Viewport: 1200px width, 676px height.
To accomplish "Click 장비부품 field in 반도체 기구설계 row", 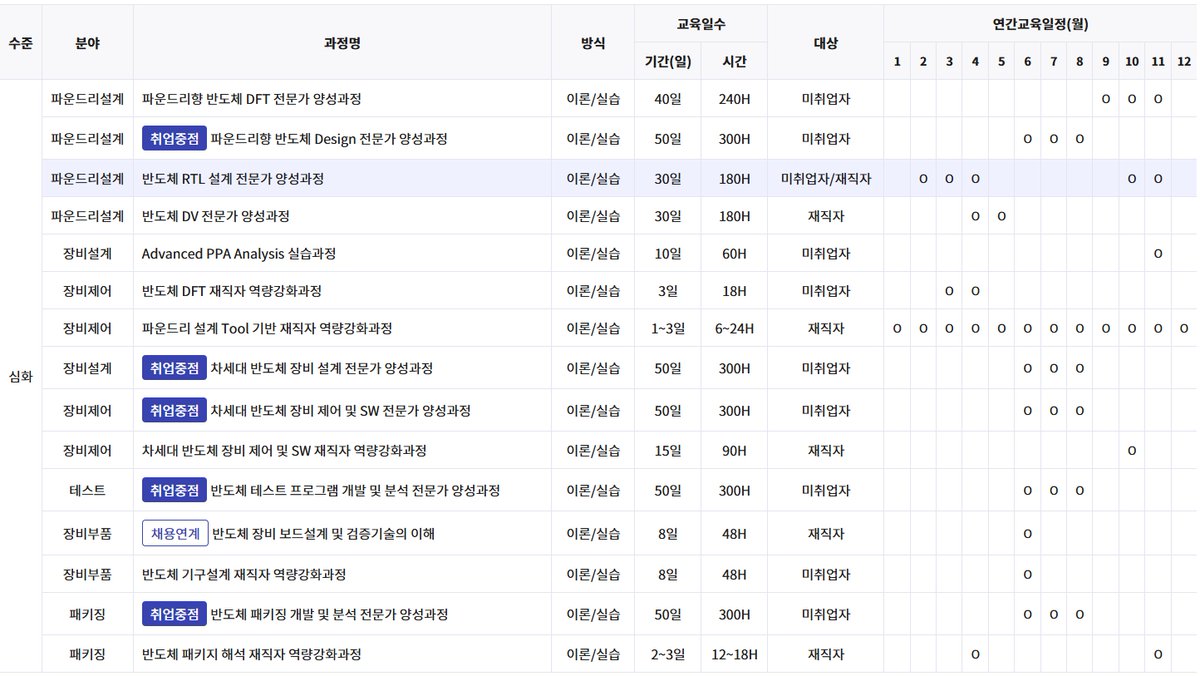I will [x=88, y=574].
